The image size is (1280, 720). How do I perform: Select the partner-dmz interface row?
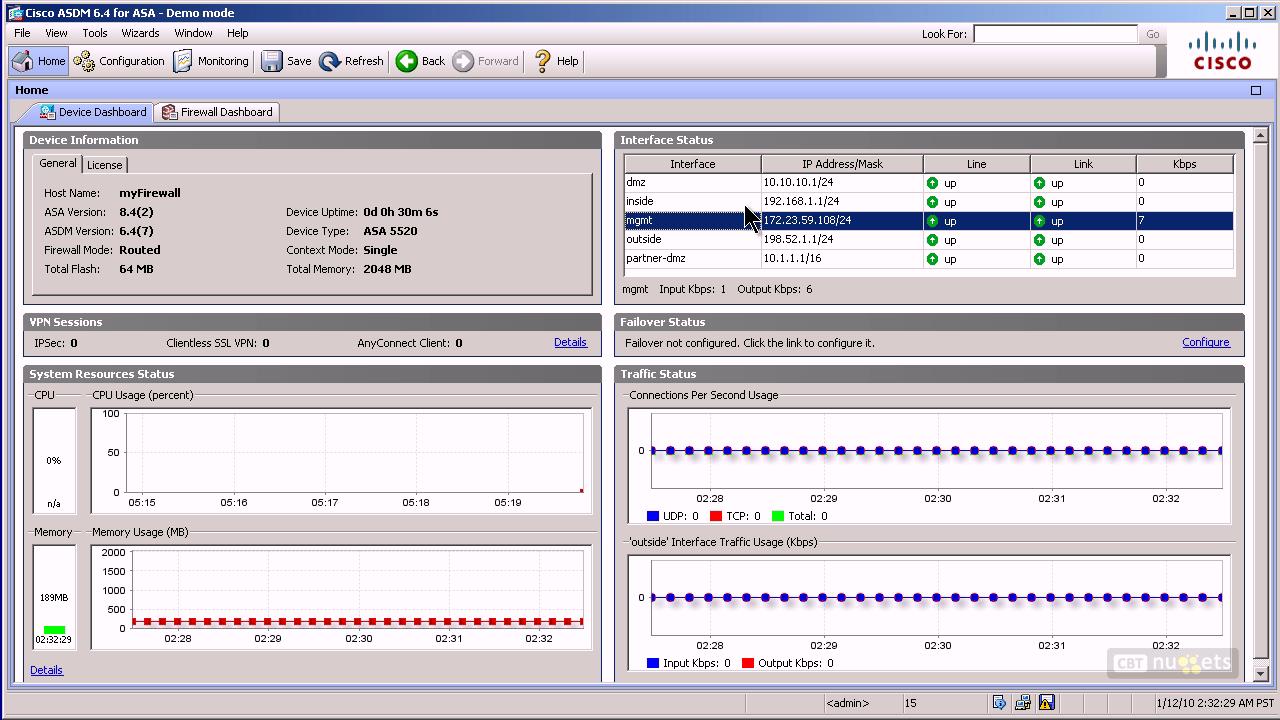tap(928, 259)
